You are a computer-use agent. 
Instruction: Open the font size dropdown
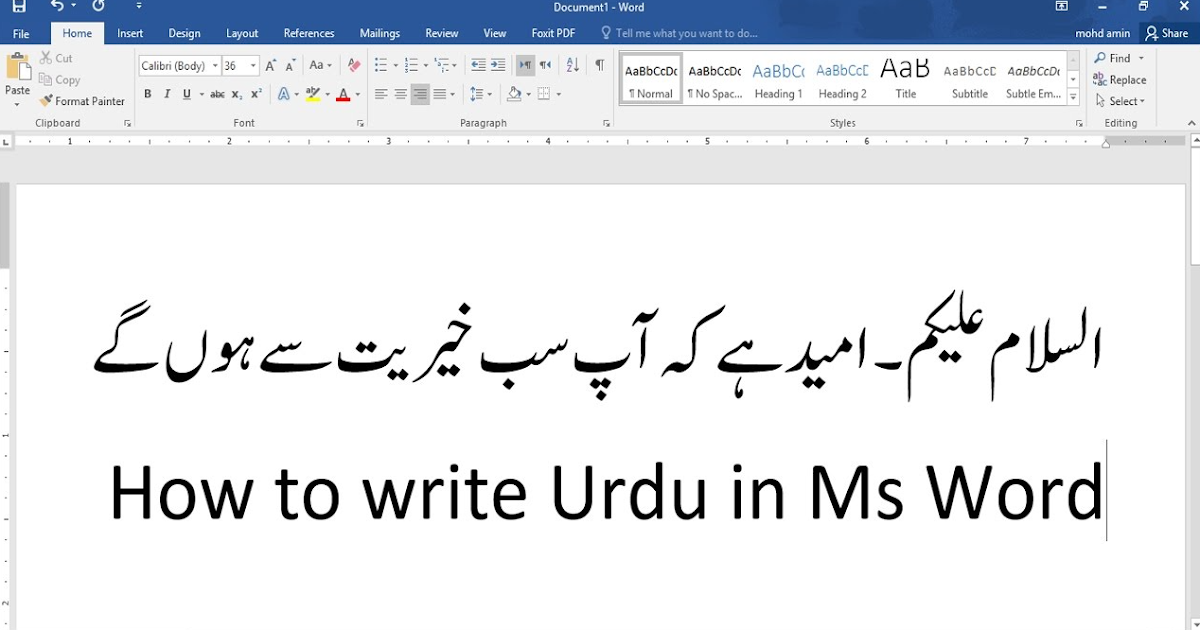[252, 66]
